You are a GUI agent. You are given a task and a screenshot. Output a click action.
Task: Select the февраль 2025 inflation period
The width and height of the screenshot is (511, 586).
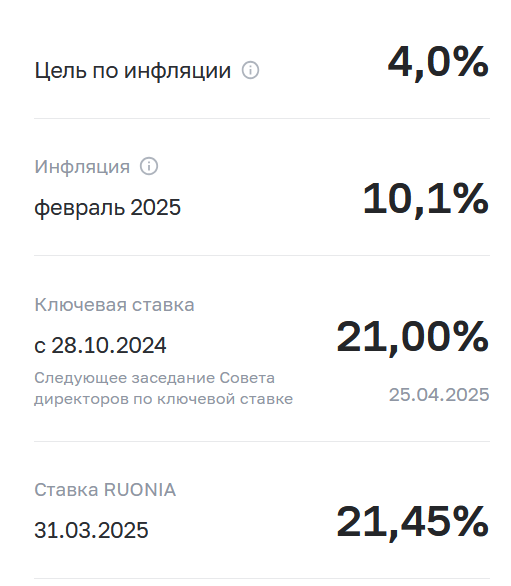click(x=108, y=207)
